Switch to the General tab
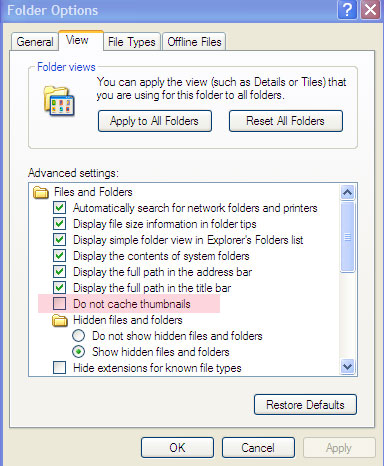 [35, 42]
